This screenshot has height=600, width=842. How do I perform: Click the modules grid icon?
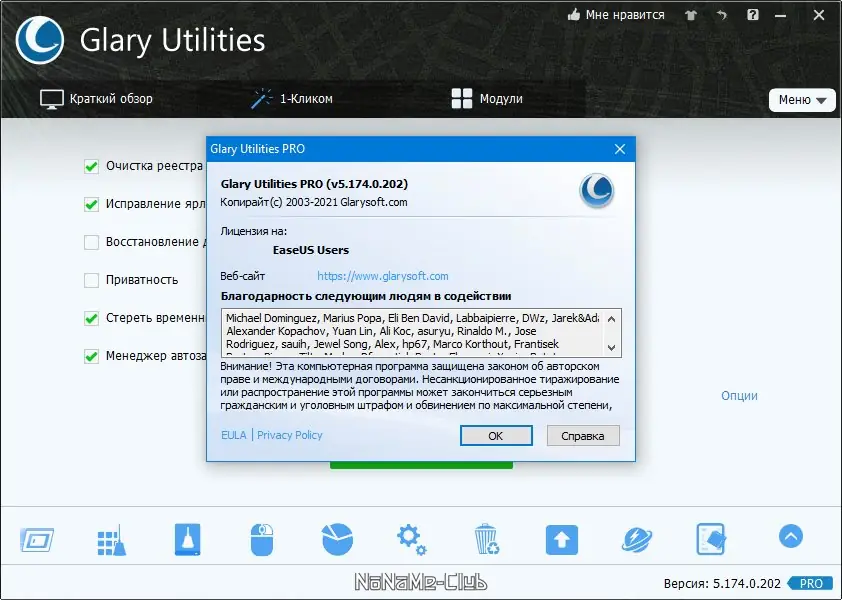point(462,99)
